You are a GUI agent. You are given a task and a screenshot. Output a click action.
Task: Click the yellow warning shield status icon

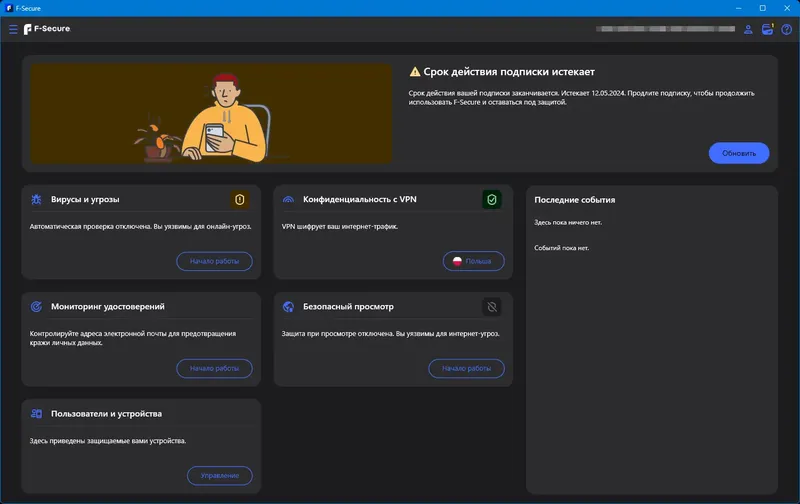[x=239, y=199]
